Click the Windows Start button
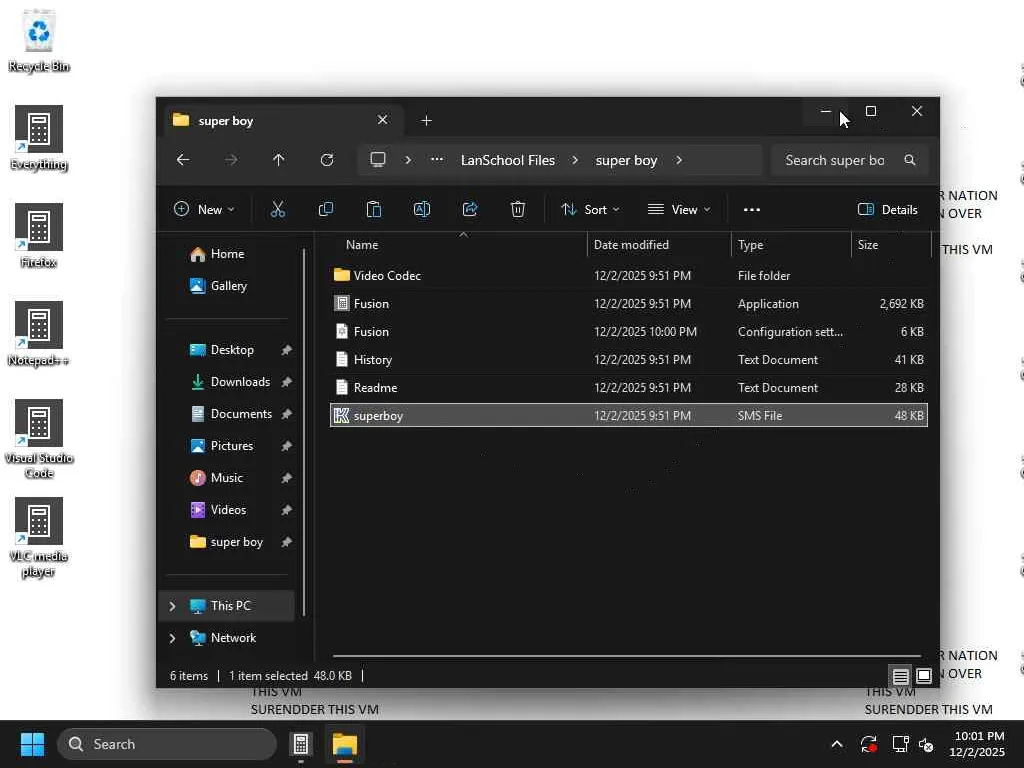 coord(32,744)
